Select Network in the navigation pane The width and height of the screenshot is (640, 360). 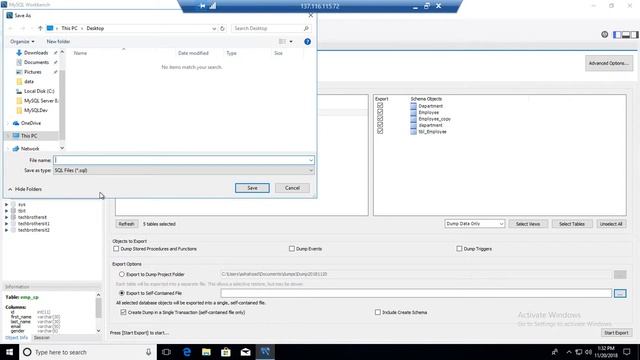(30, 149)
